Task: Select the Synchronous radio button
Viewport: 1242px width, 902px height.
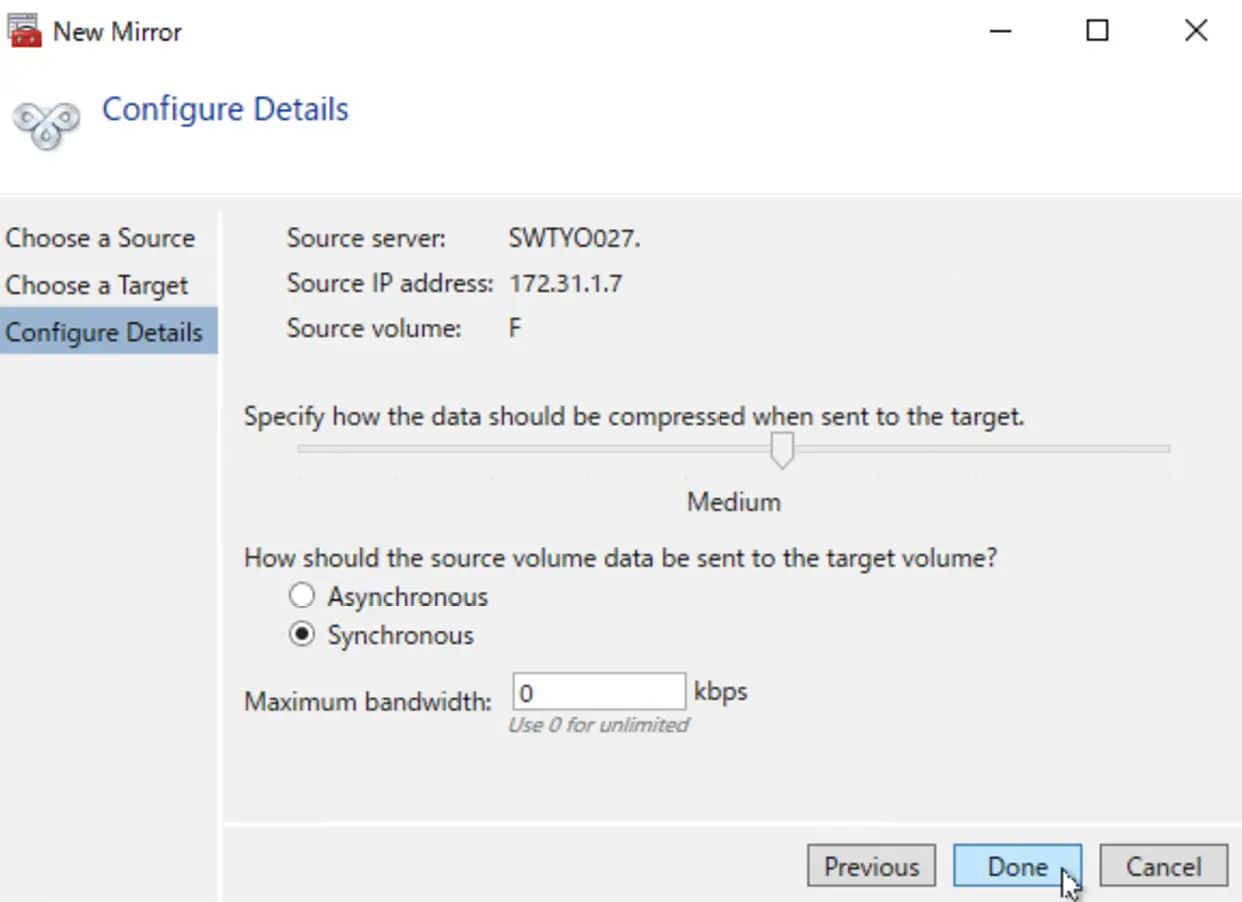Action: 302,635
